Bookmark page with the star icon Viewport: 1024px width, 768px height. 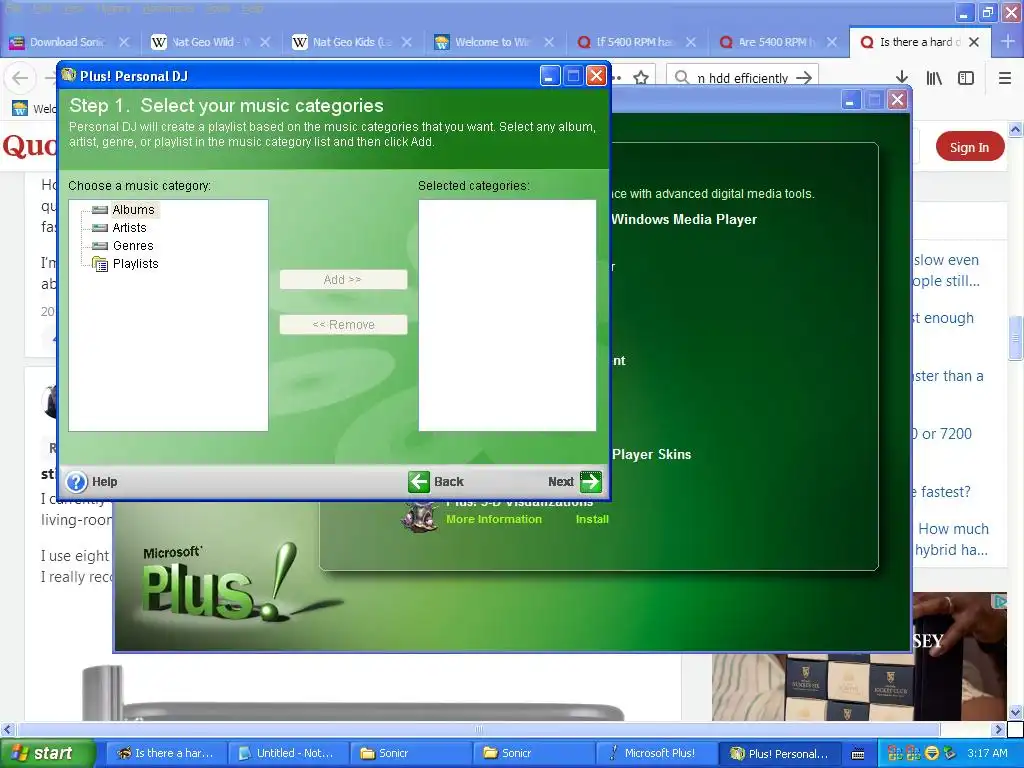click(641, 78)
